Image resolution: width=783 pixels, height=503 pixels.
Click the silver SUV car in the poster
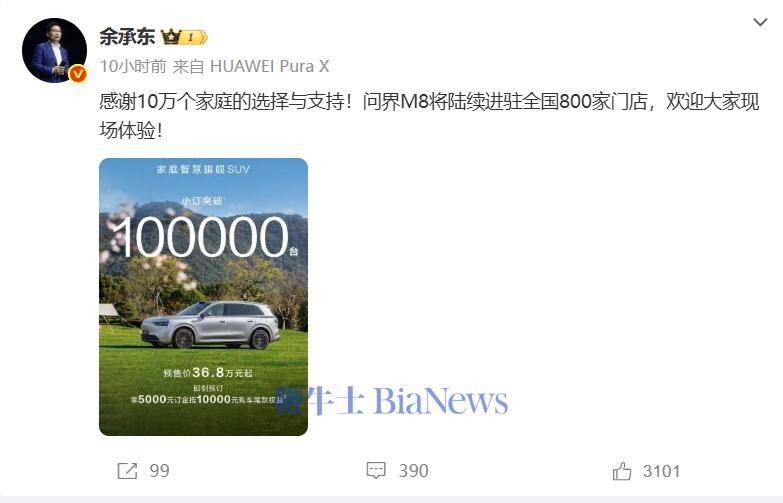[x=210, y=325]
